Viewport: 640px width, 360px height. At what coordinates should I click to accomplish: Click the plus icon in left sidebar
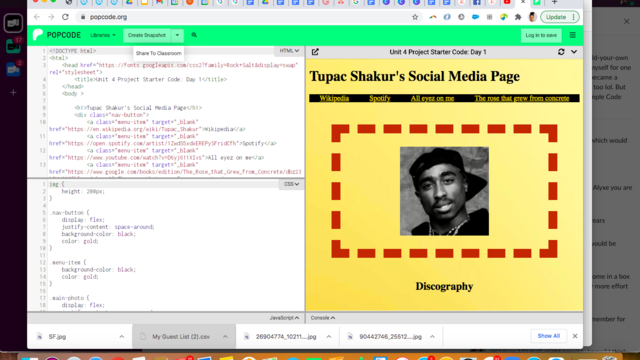[13, 93]
